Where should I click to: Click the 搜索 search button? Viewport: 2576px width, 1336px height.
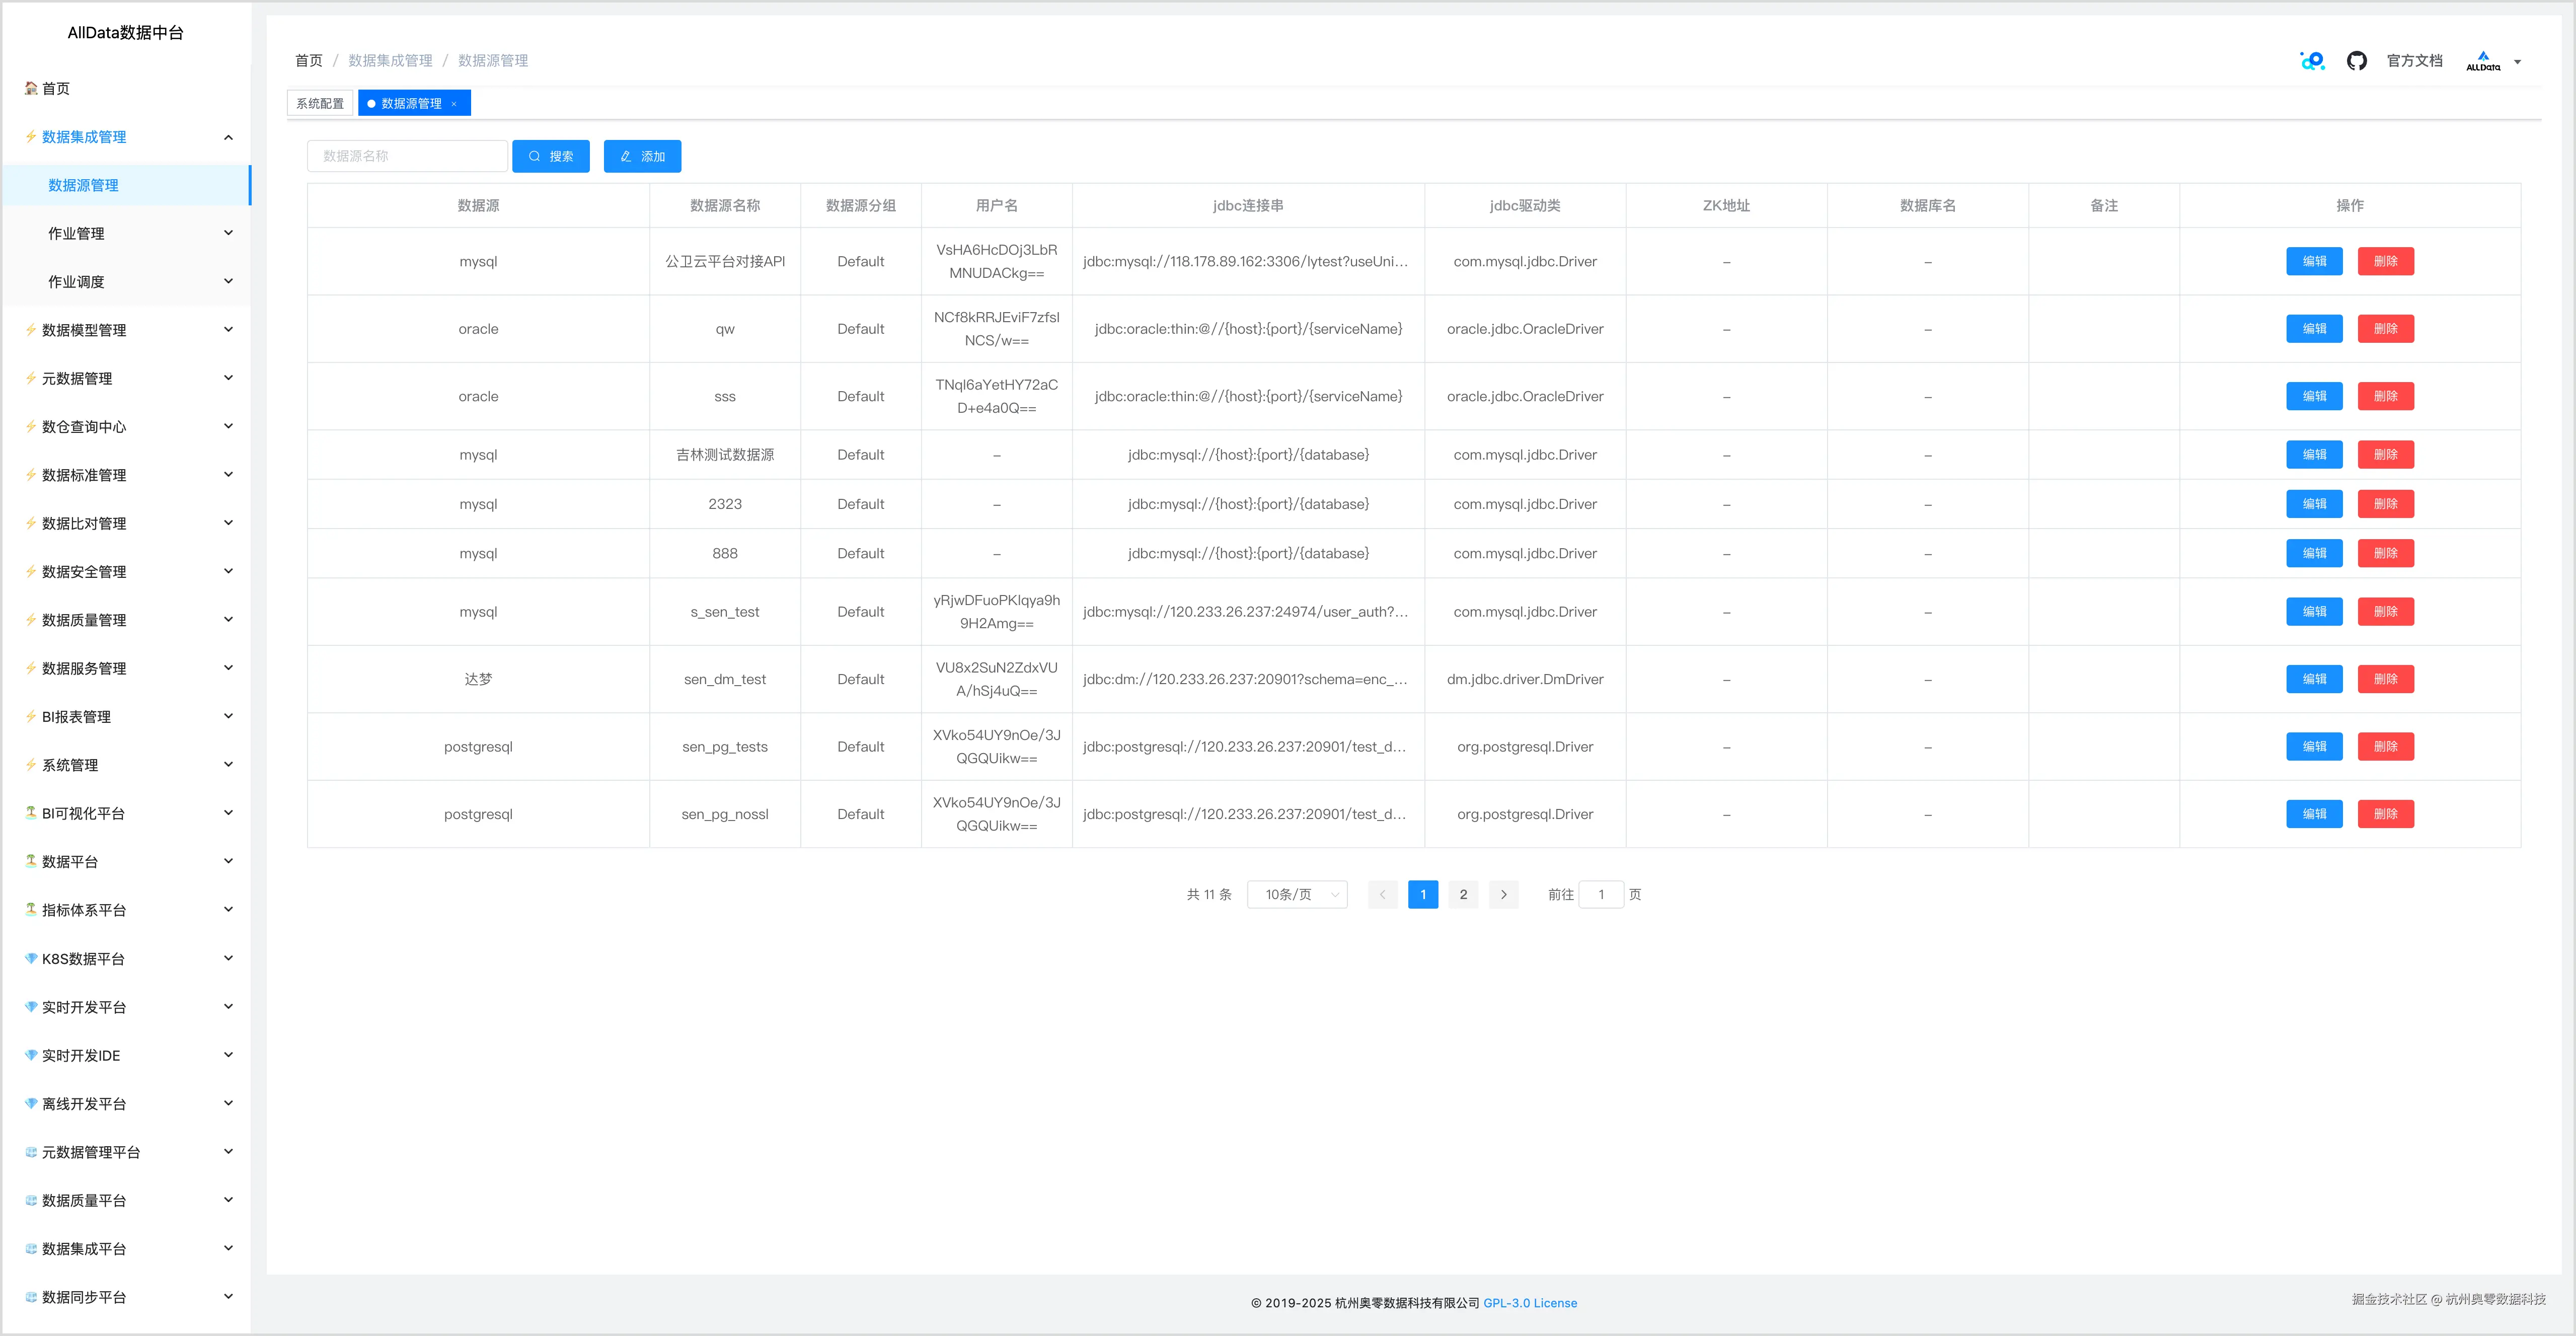click(551, 156)
